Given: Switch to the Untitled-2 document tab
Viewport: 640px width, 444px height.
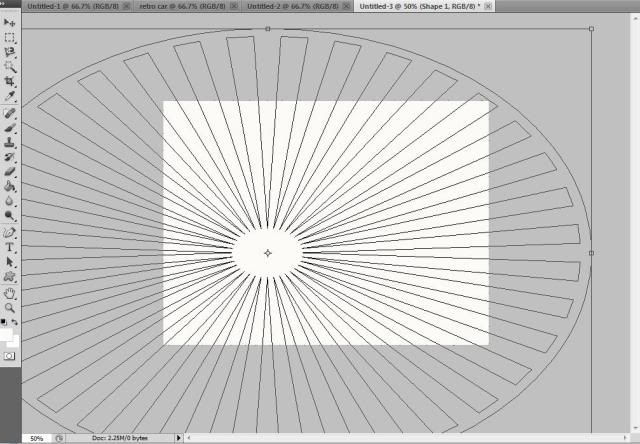Looking at the screenshot, I should [x=293, y=6].
